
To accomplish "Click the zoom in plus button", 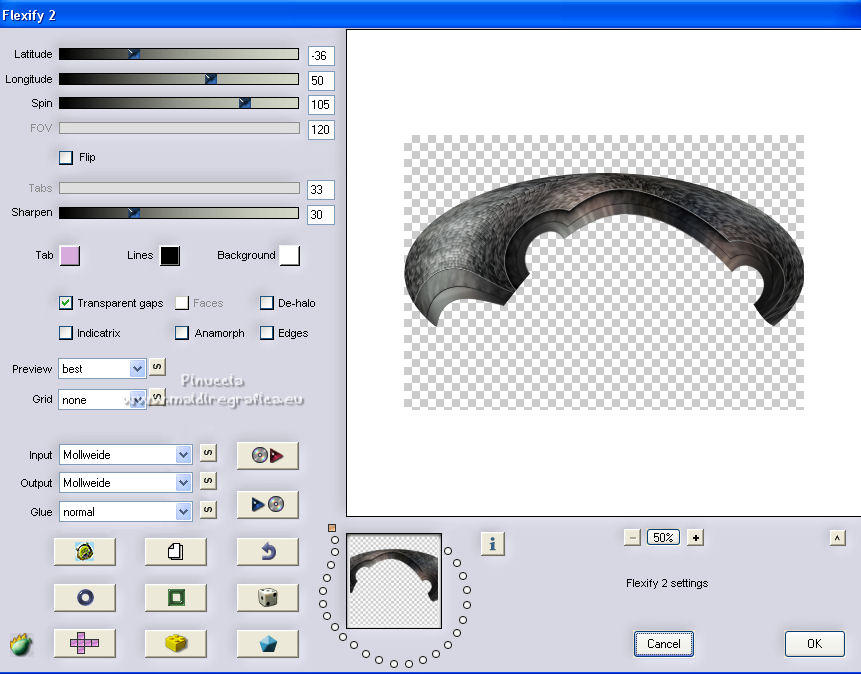I will (696, 537).
